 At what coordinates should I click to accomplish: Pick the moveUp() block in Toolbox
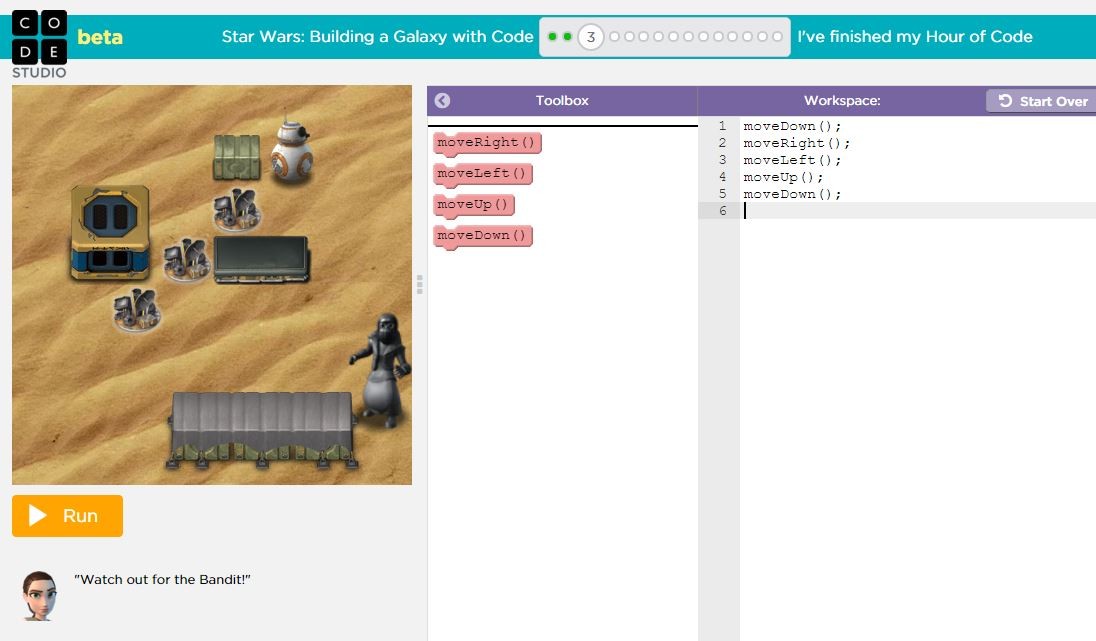pyautogui.click(x=473, y=205)
